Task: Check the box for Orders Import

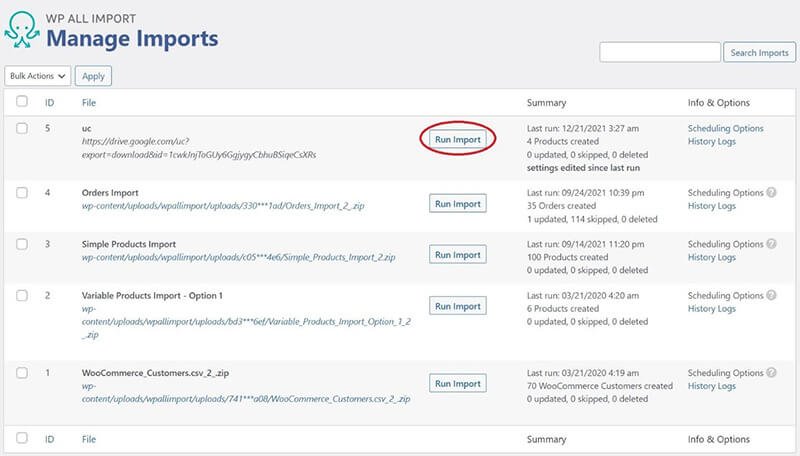Action: [x=22, y=192]
